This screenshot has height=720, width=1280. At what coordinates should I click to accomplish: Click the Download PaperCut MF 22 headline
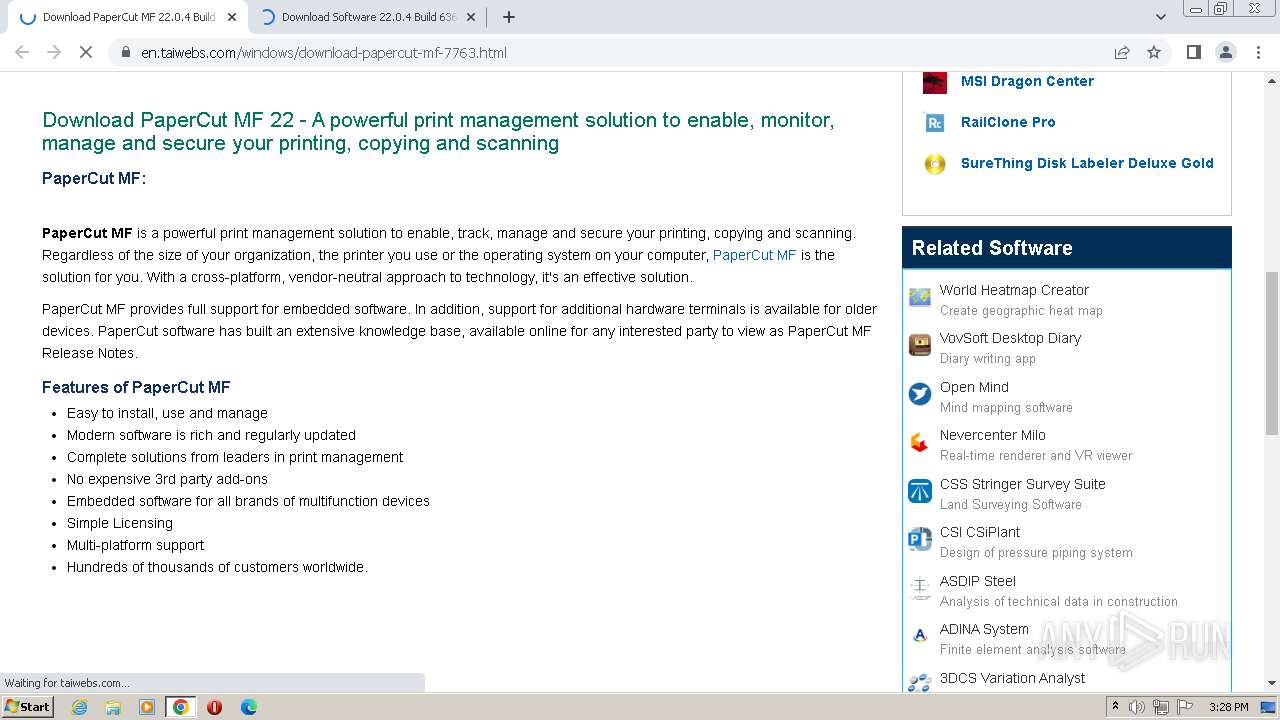click(438, 131)
